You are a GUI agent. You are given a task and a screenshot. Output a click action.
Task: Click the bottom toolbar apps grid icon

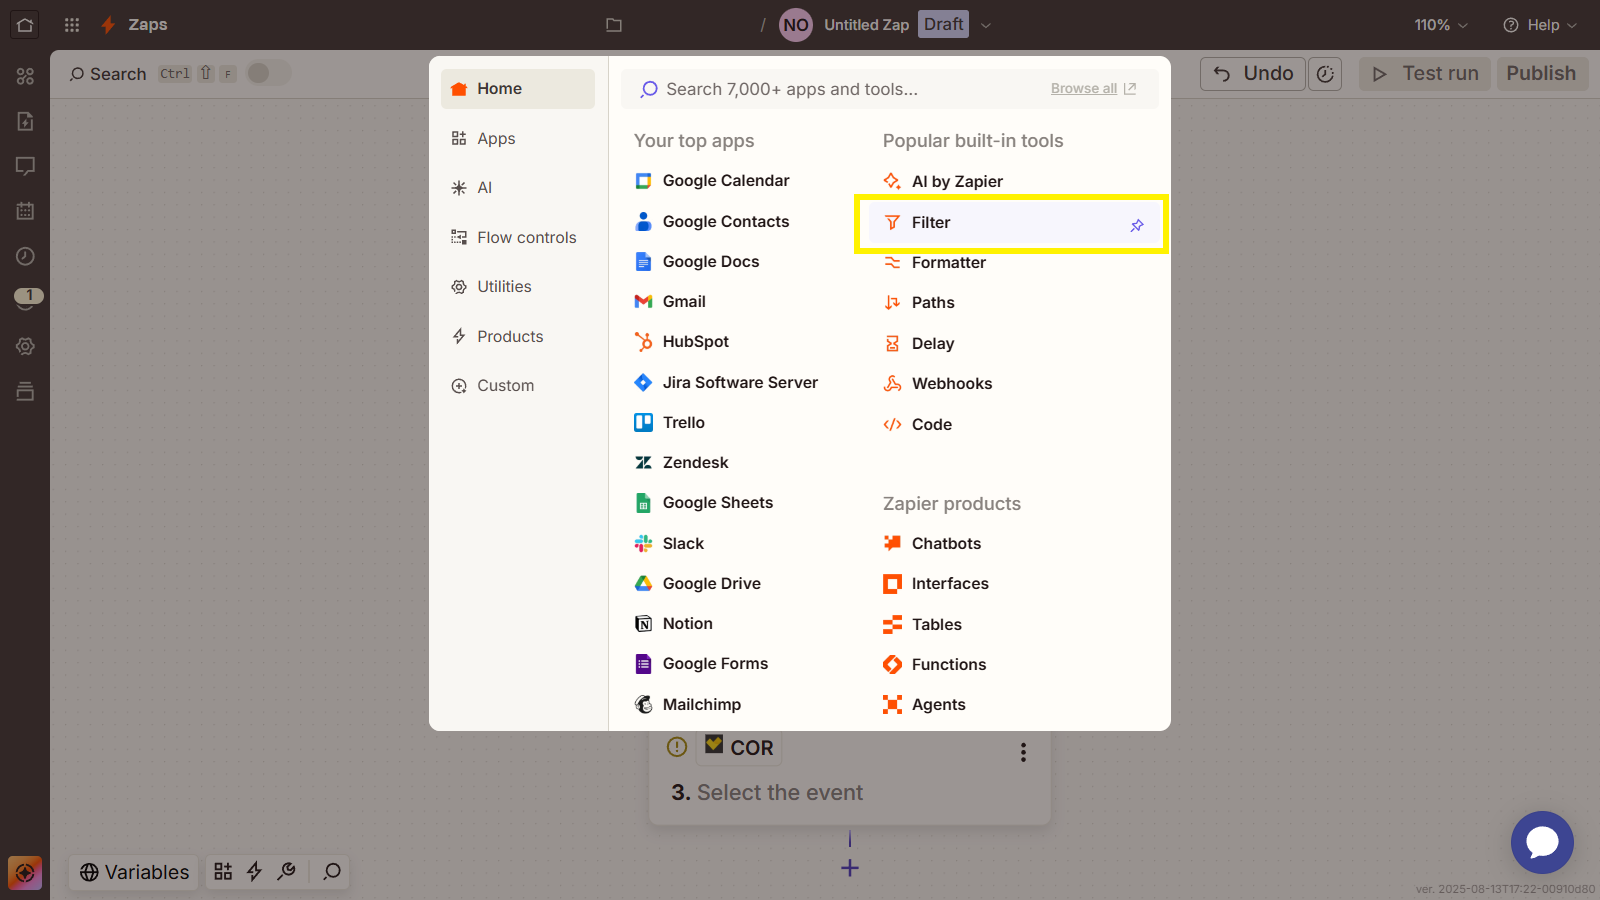223,872
